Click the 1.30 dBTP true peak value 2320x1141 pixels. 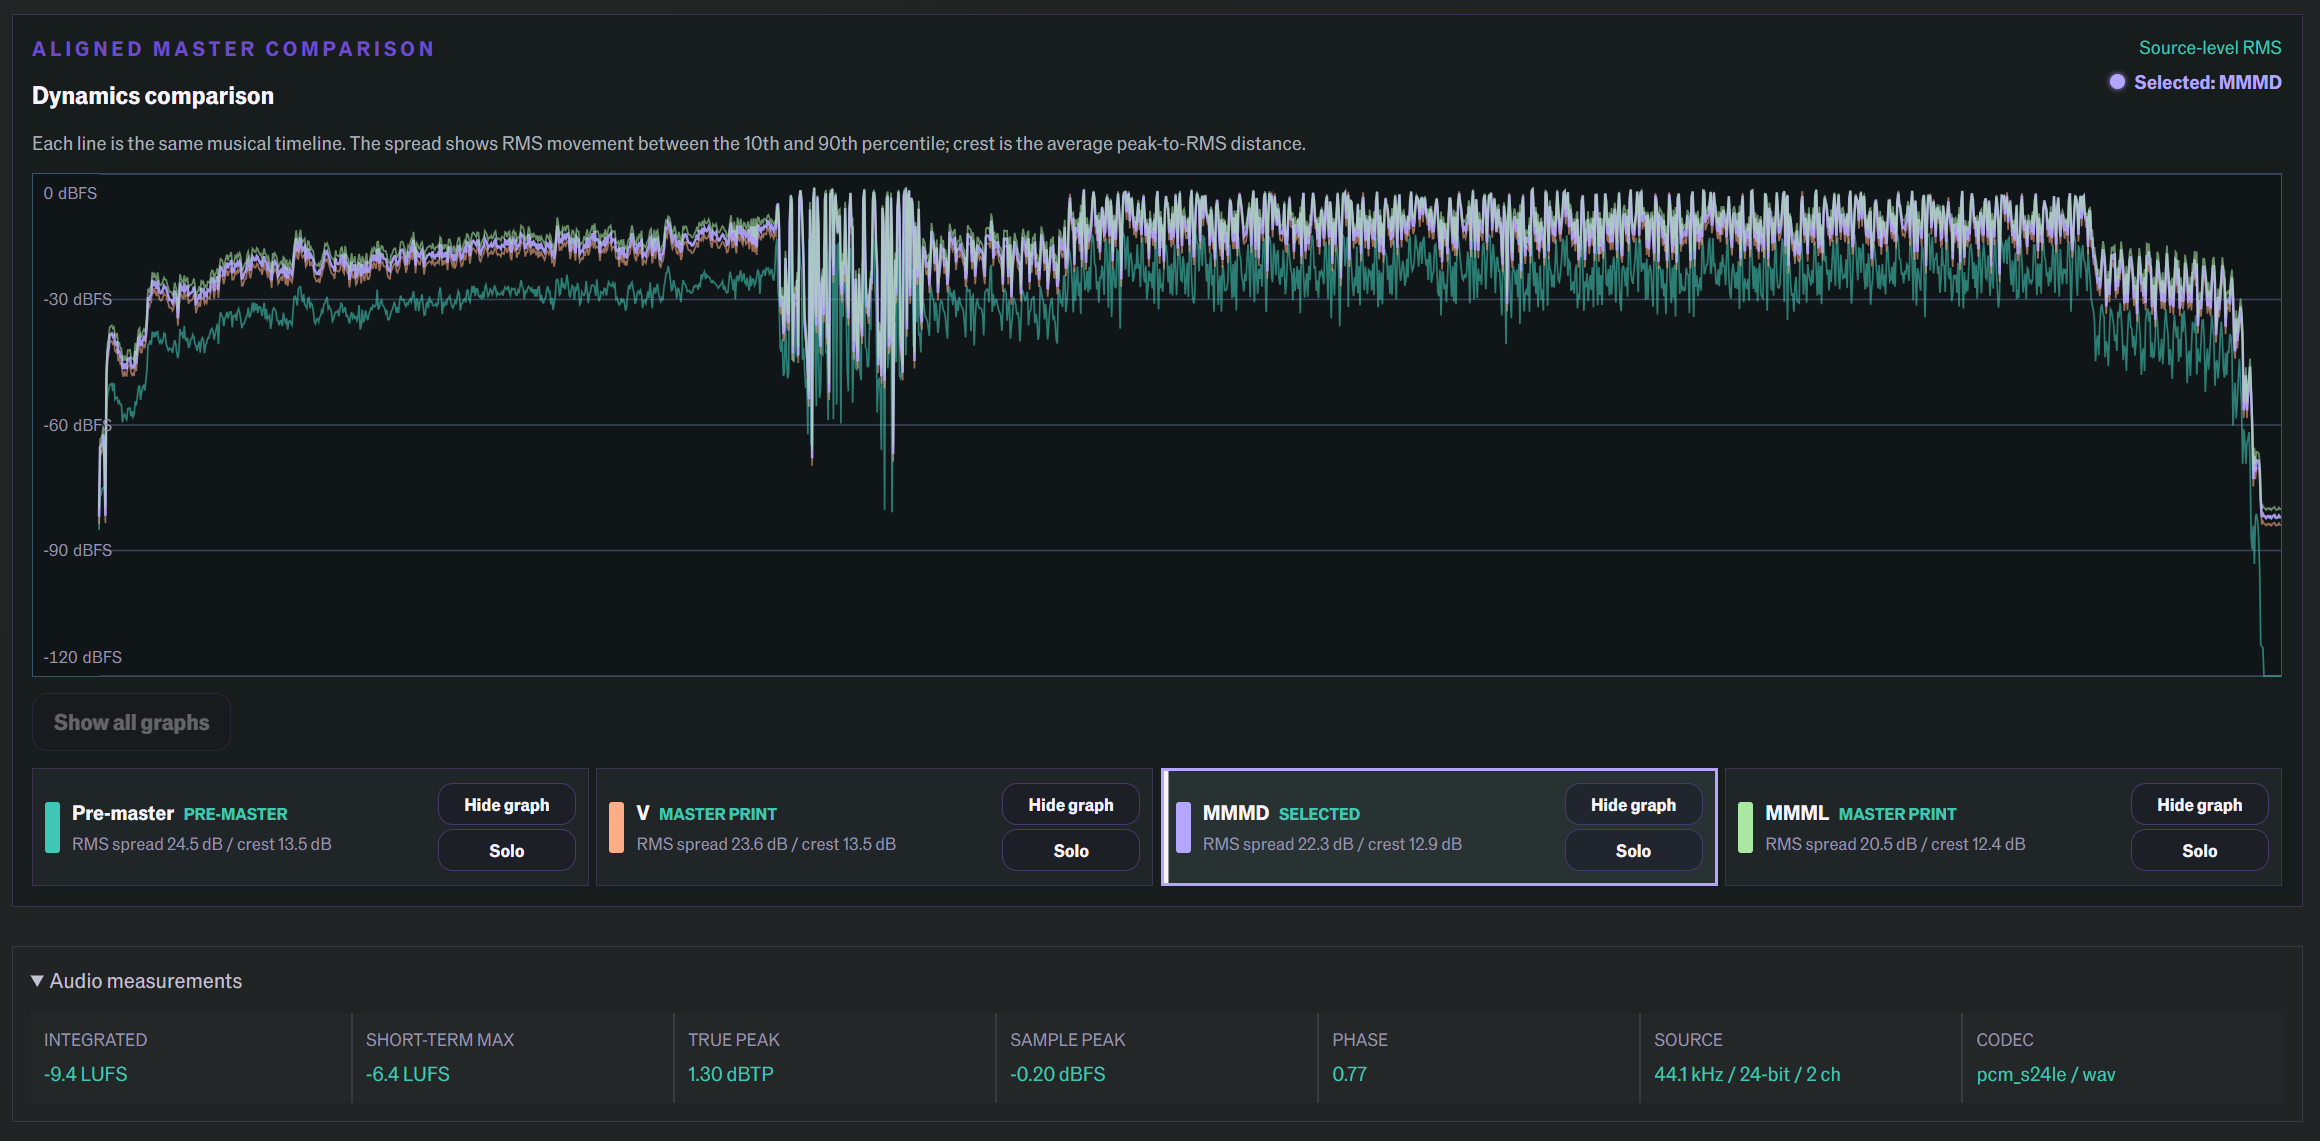coord(731,1074)
